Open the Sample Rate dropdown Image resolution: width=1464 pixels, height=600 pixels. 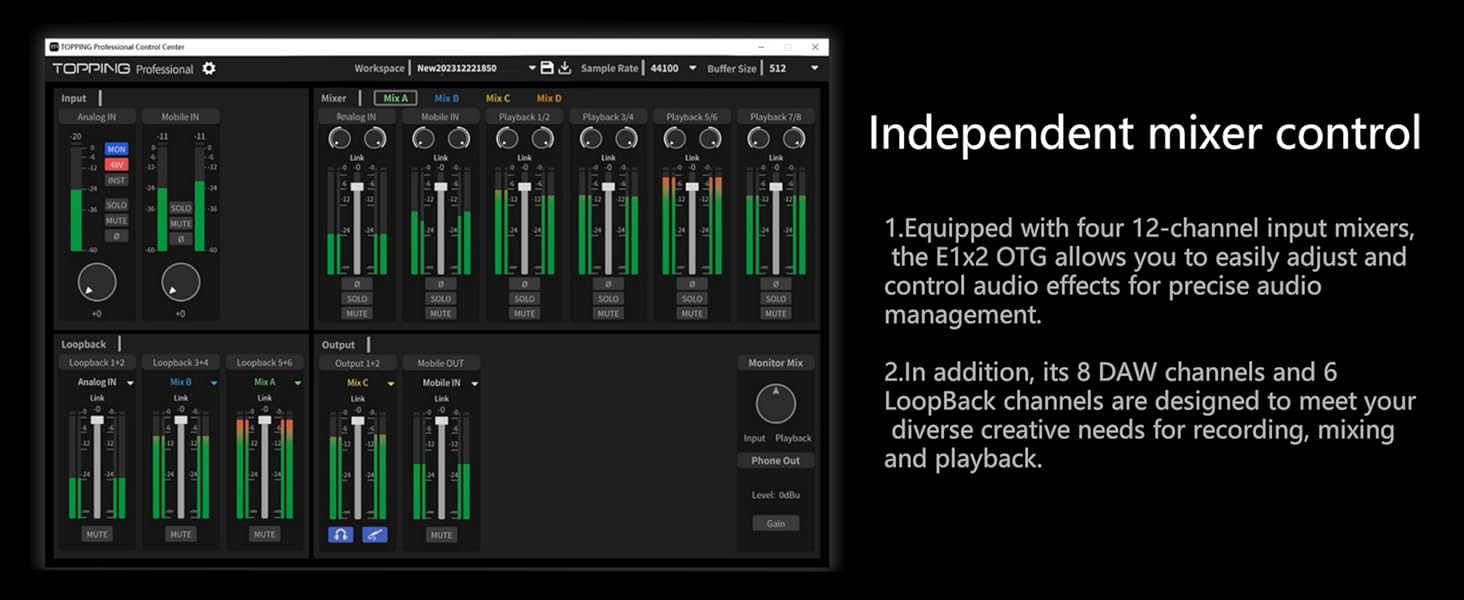tap(692, 68)
